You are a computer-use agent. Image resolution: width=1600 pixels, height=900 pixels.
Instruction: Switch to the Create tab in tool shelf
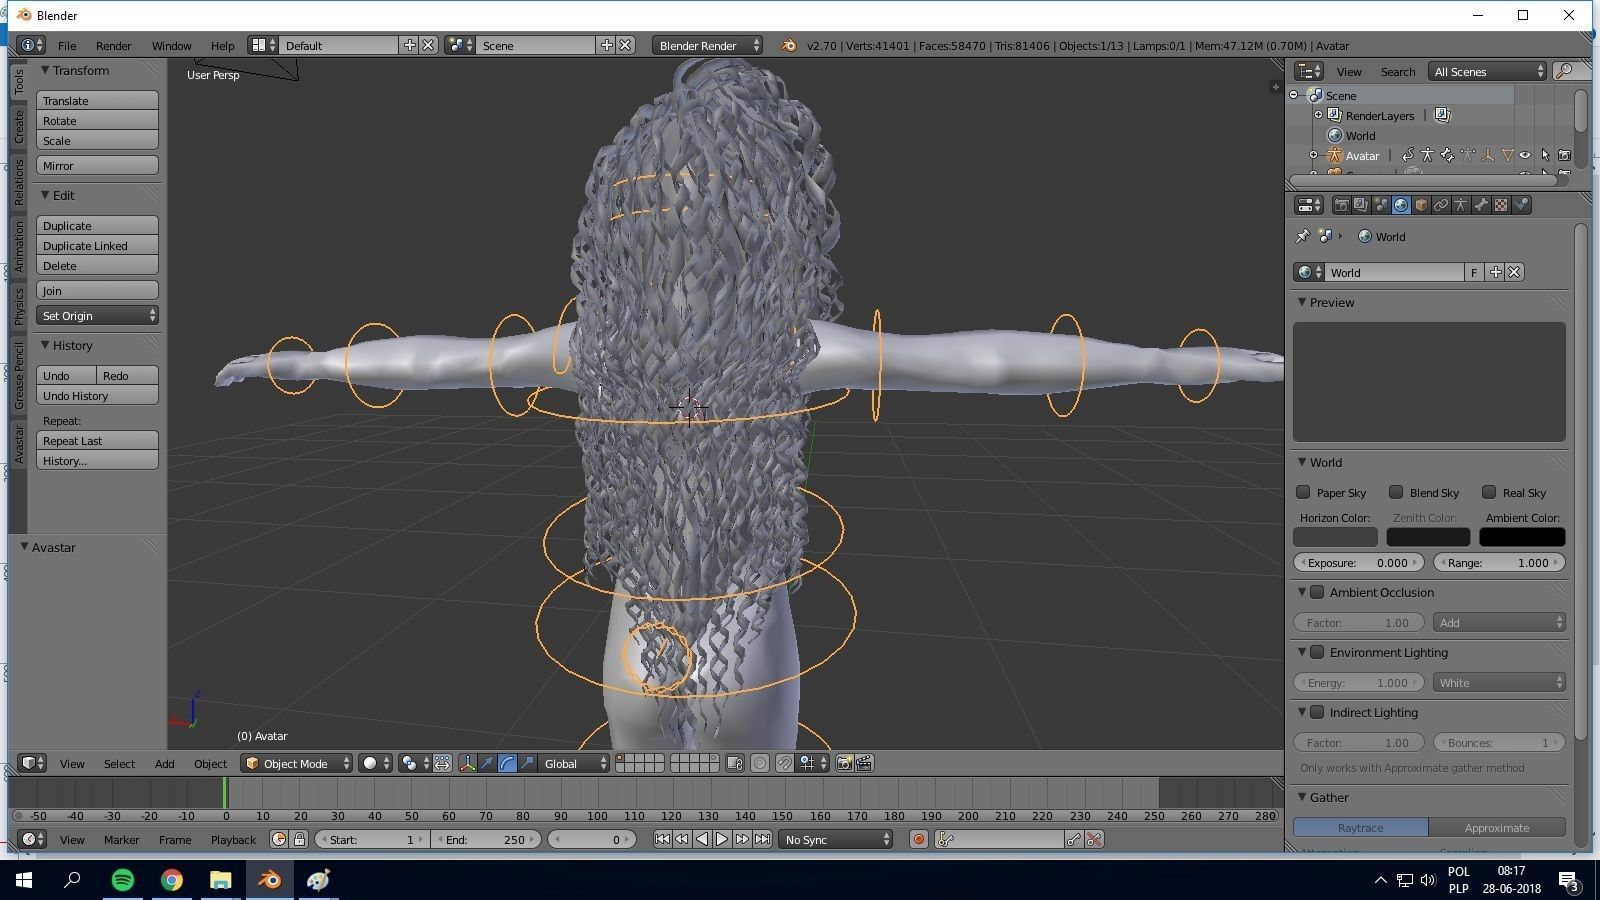18,127
